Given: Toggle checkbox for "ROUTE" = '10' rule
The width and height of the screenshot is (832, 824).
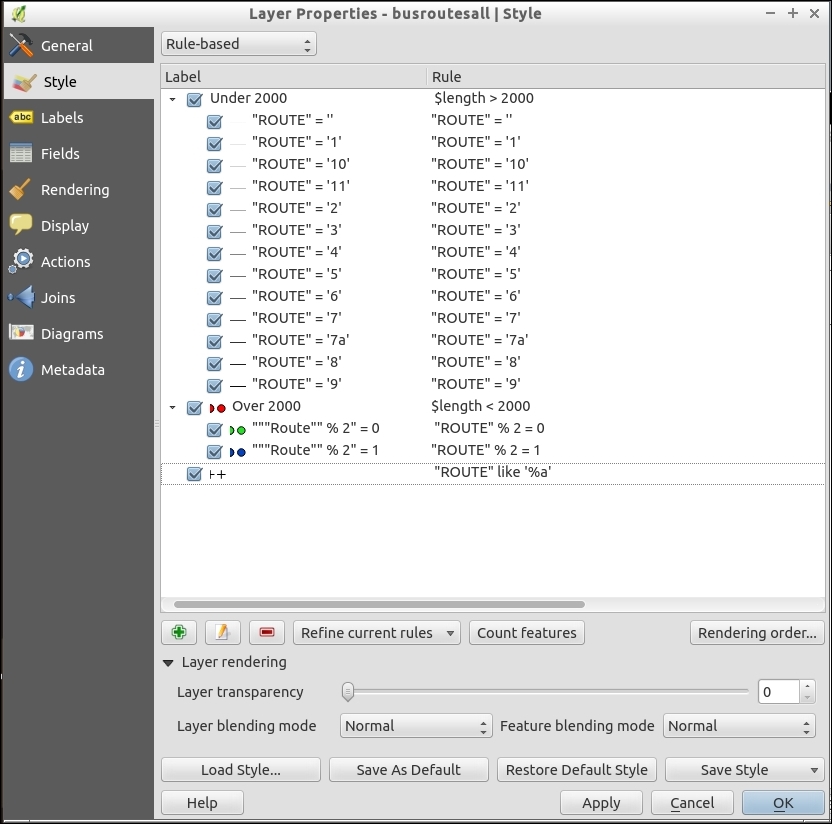Looking at the screenshot, I should pos(214,166).
